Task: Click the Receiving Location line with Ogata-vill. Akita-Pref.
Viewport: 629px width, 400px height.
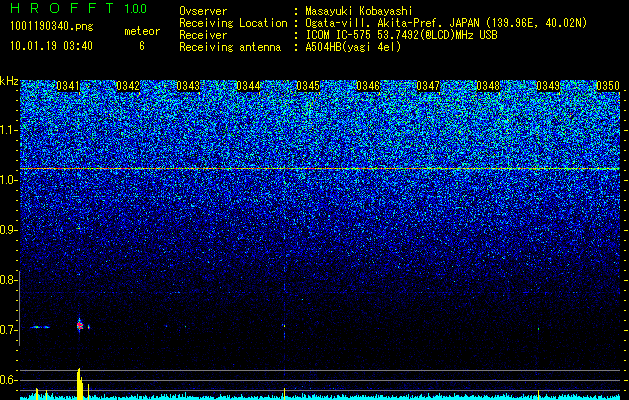Action: pyautogui.click(x=383, y=23)
